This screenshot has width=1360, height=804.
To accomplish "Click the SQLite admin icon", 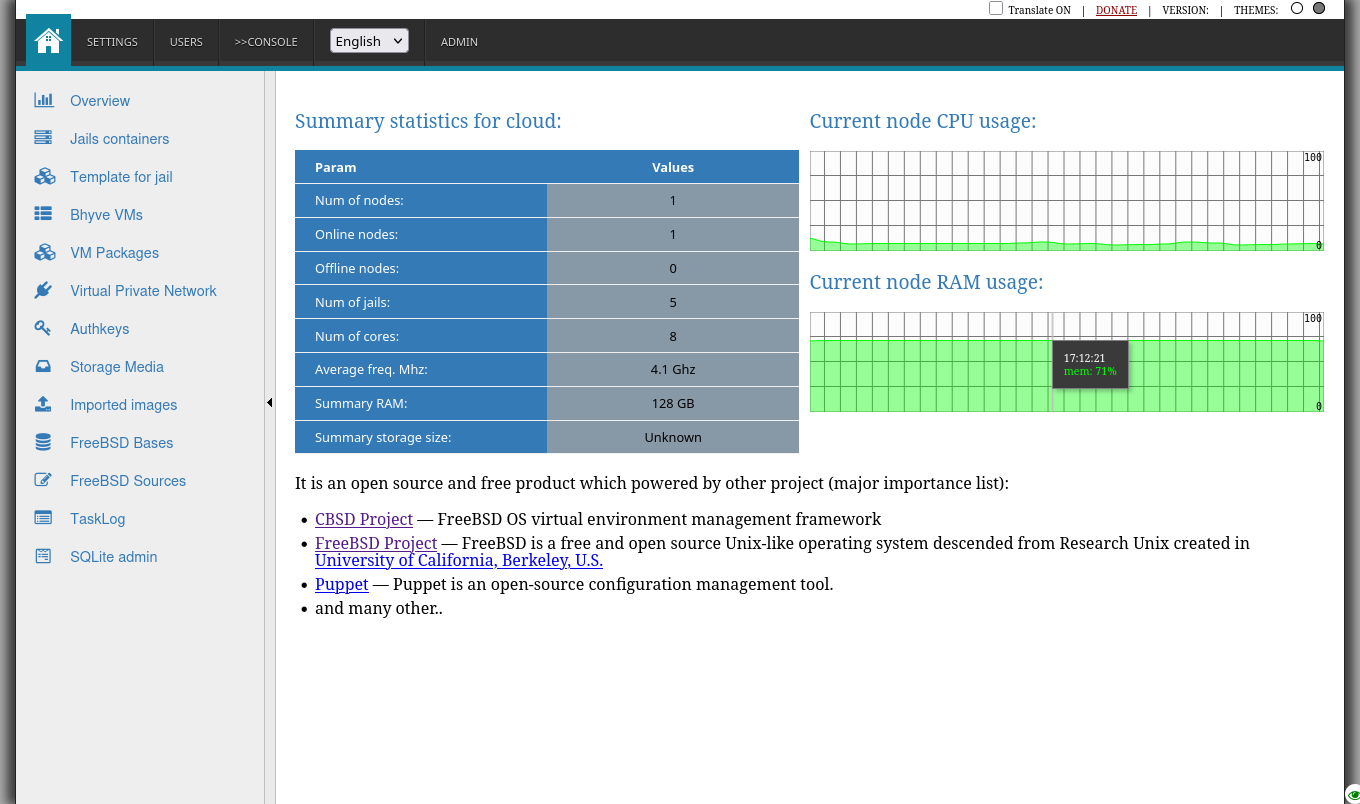I will [x=43, y=556].
